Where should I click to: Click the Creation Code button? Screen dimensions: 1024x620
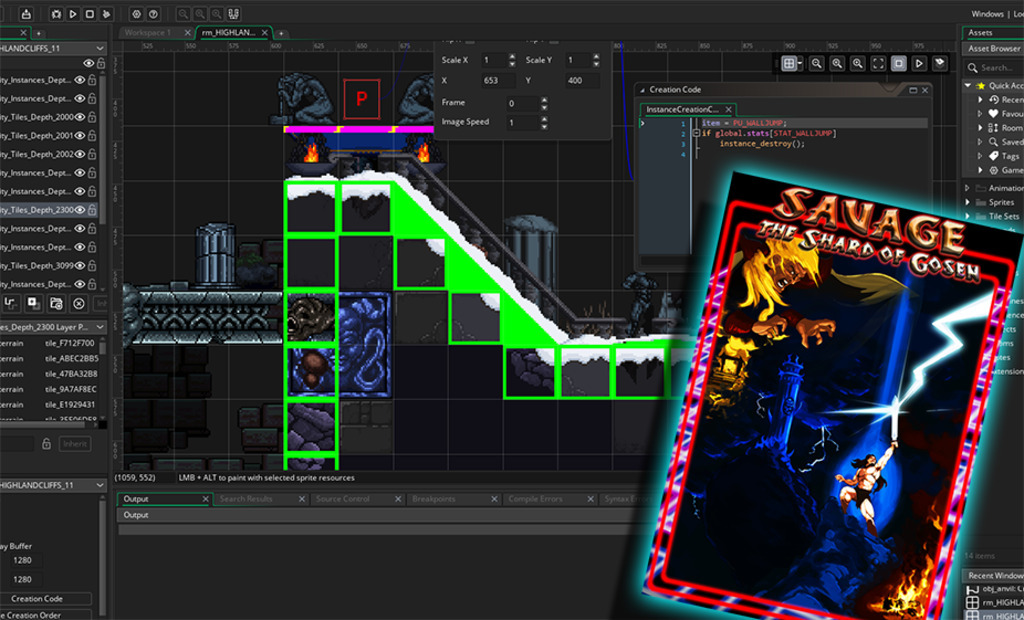(37, 599)
